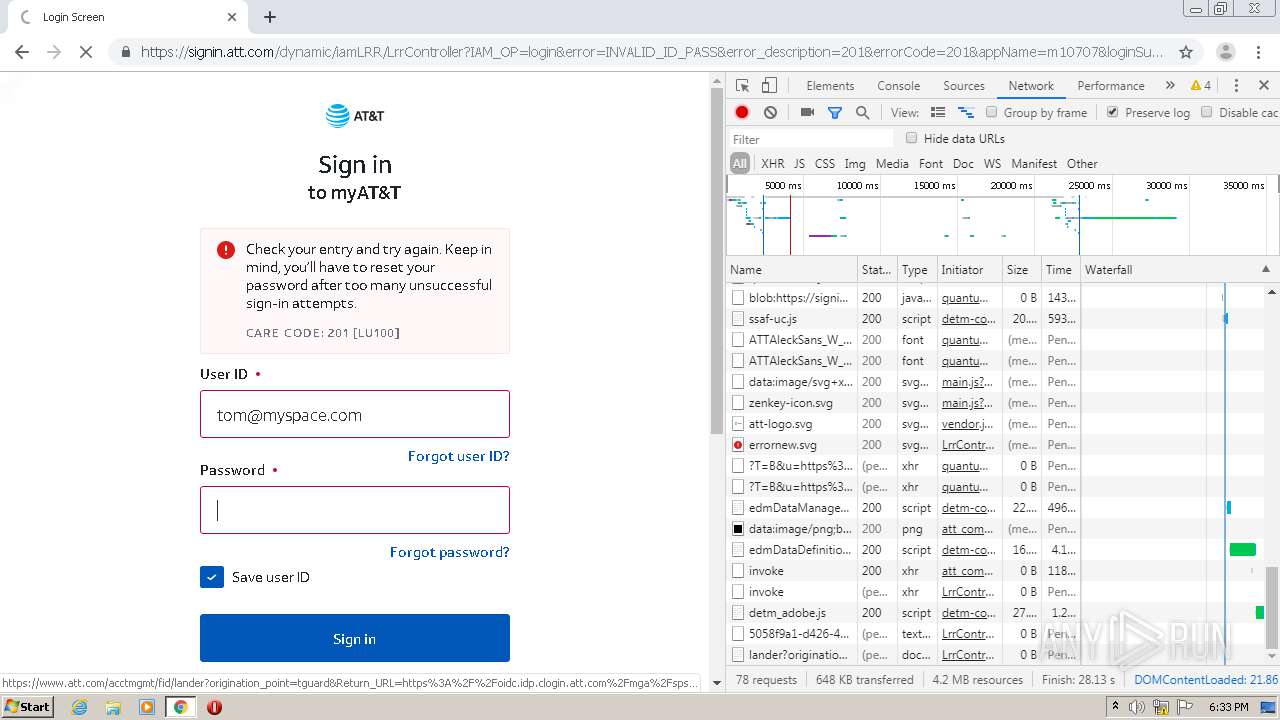The height and width of the screenshot is (720, 1280).
Task: Select checkbox for detm_adobe.js row
Action: click(738, 613)
